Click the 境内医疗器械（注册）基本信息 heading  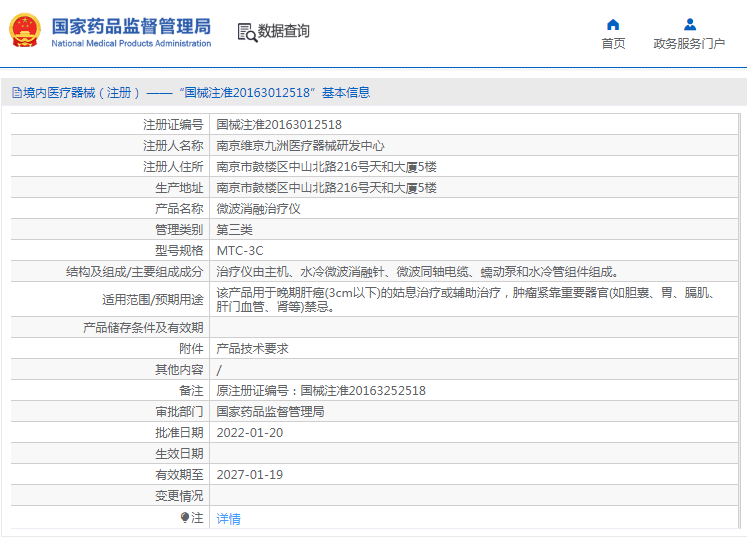[x=196, y=92]
